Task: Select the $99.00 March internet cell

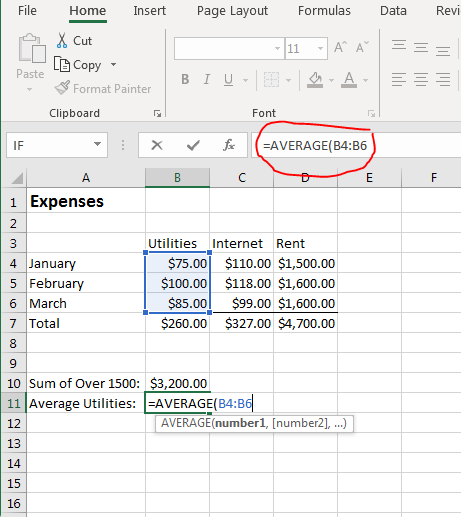Action: (x=241, y=303)
